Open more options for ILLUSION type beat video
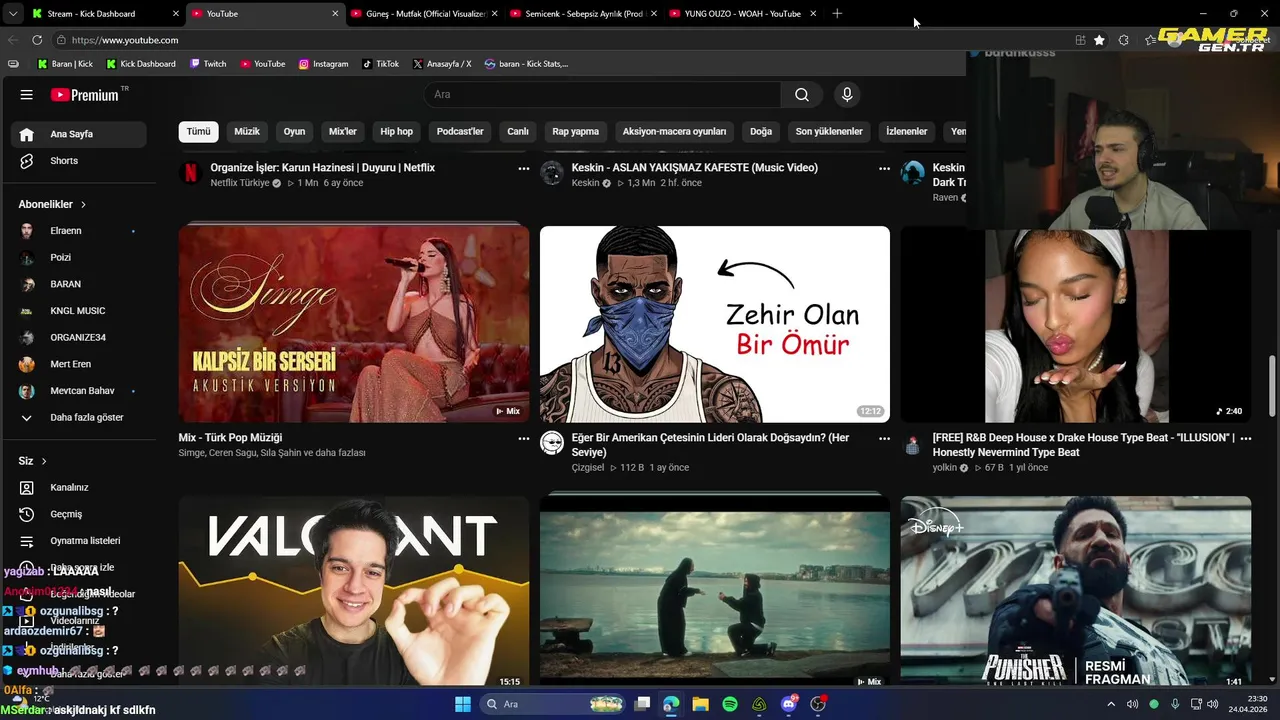 tap(1245, 438)
